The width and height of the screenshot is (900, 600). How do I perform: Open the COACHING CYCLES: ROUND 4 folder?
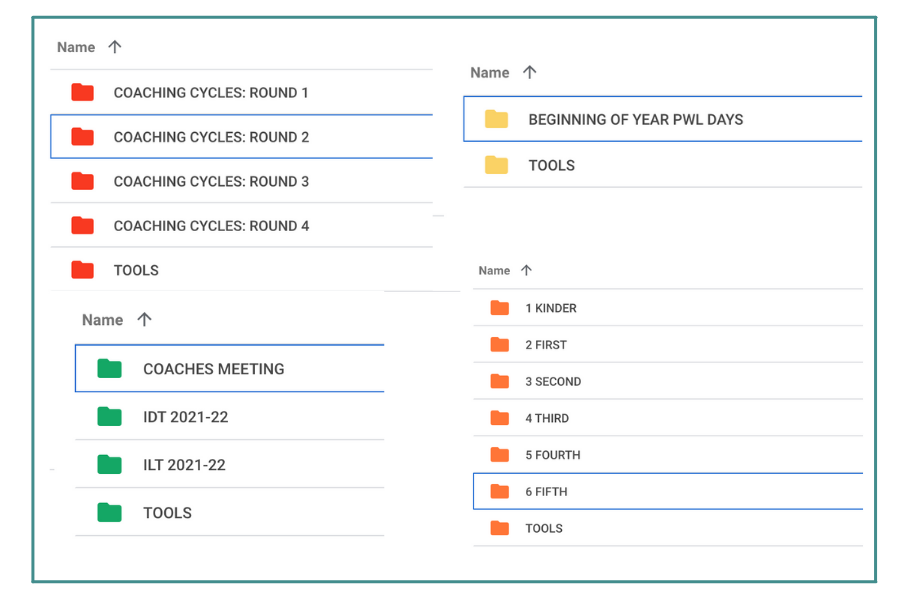point(211,226)
